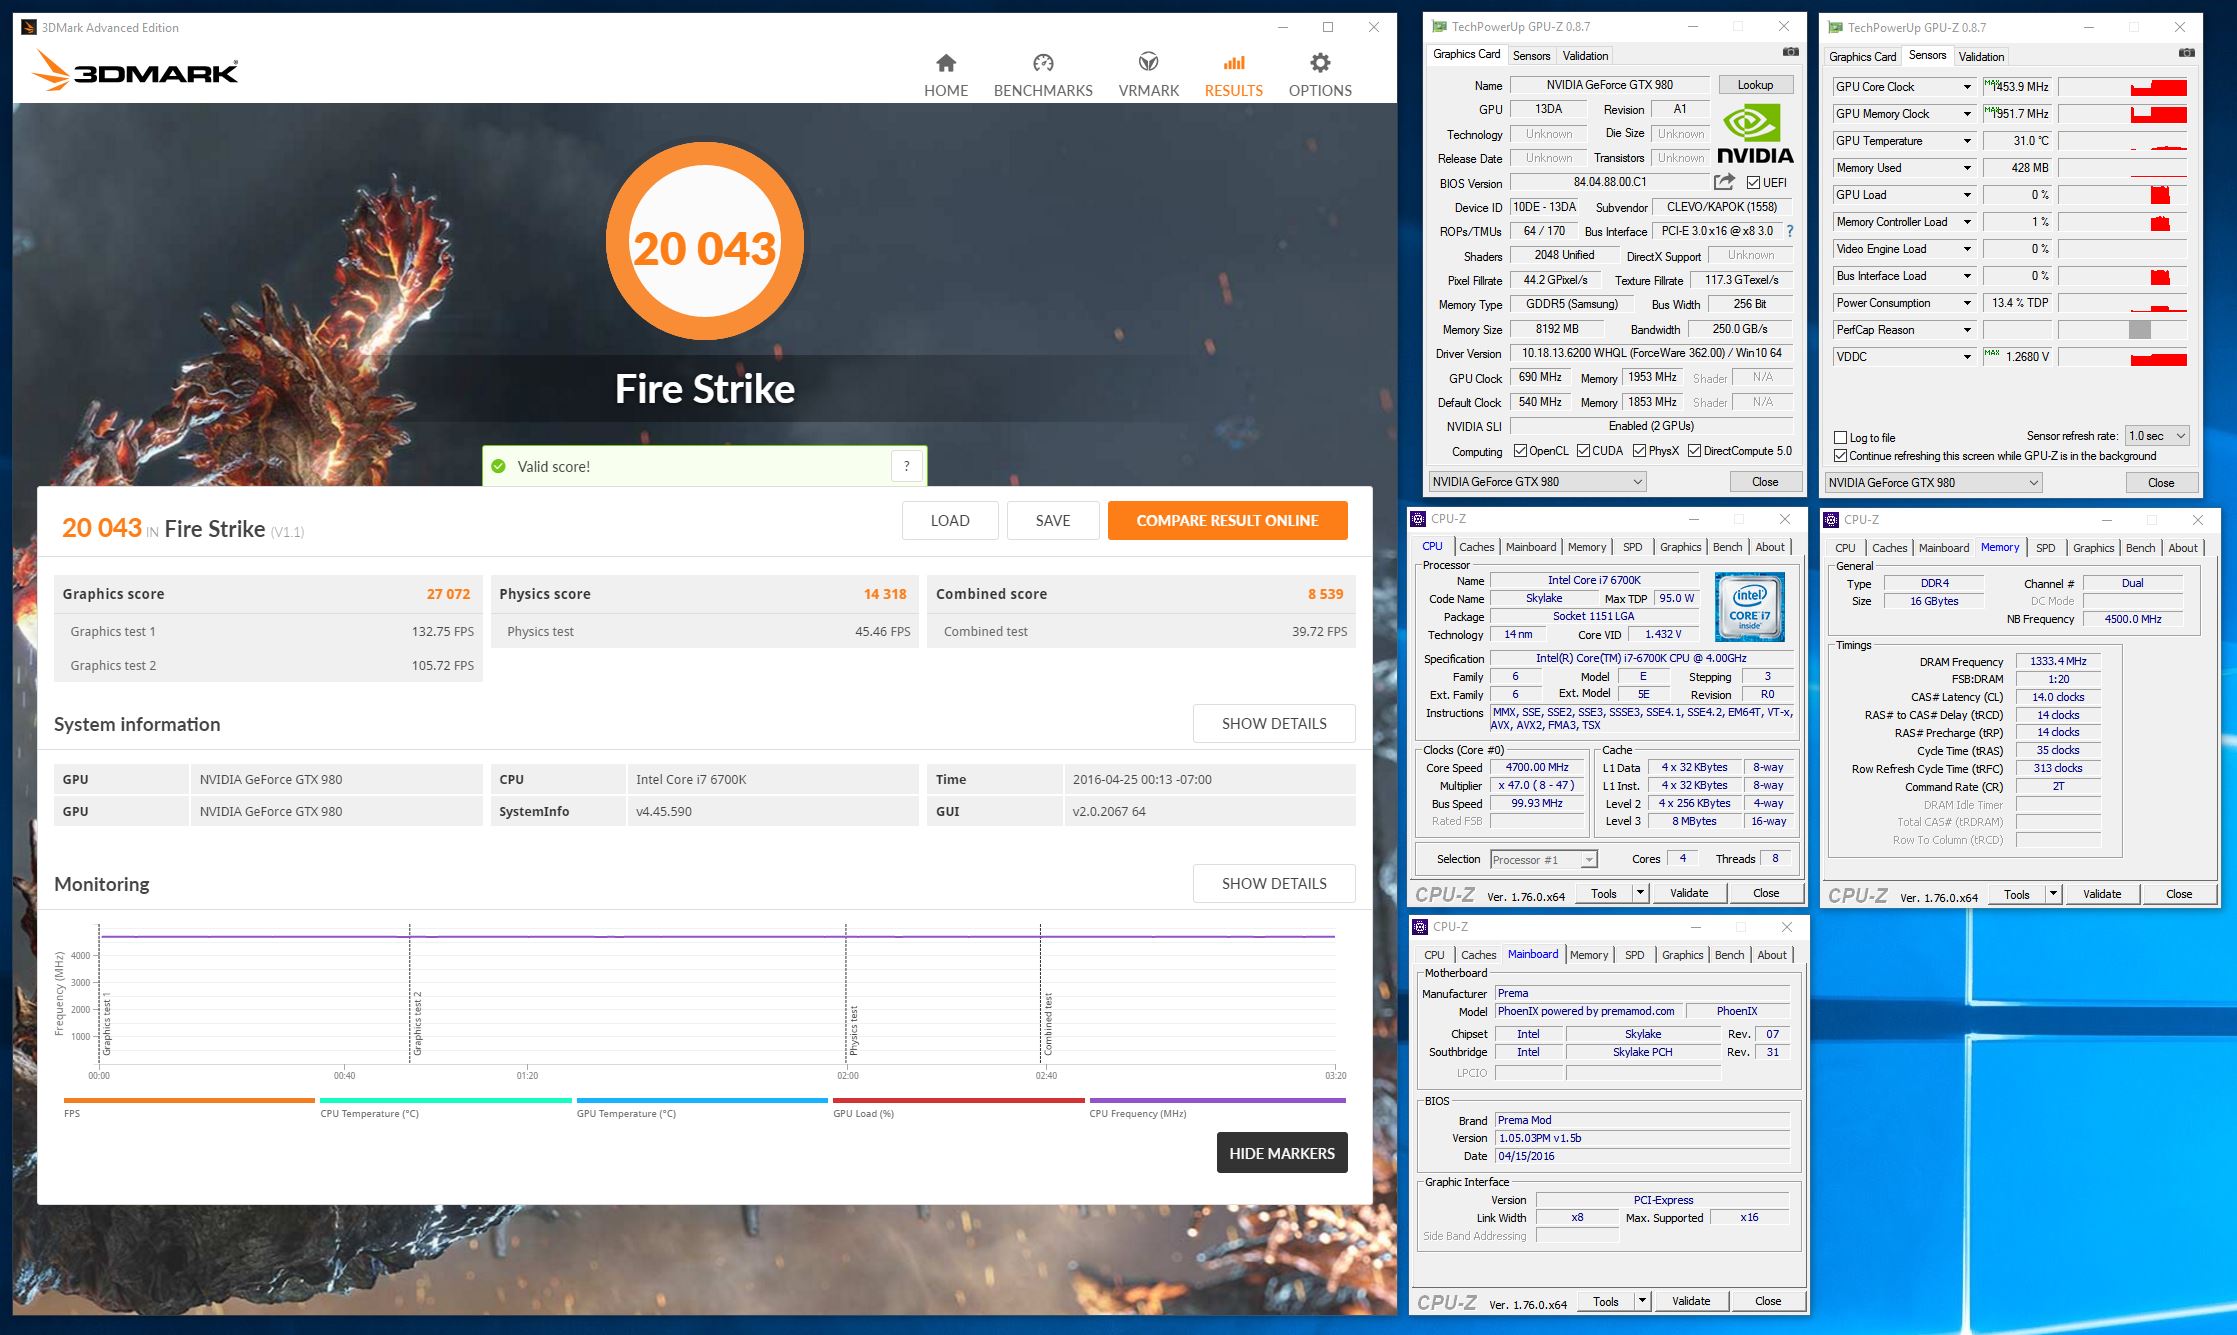Click Validate in the CPU-Z Memory window

click(x=2101, y=894)
